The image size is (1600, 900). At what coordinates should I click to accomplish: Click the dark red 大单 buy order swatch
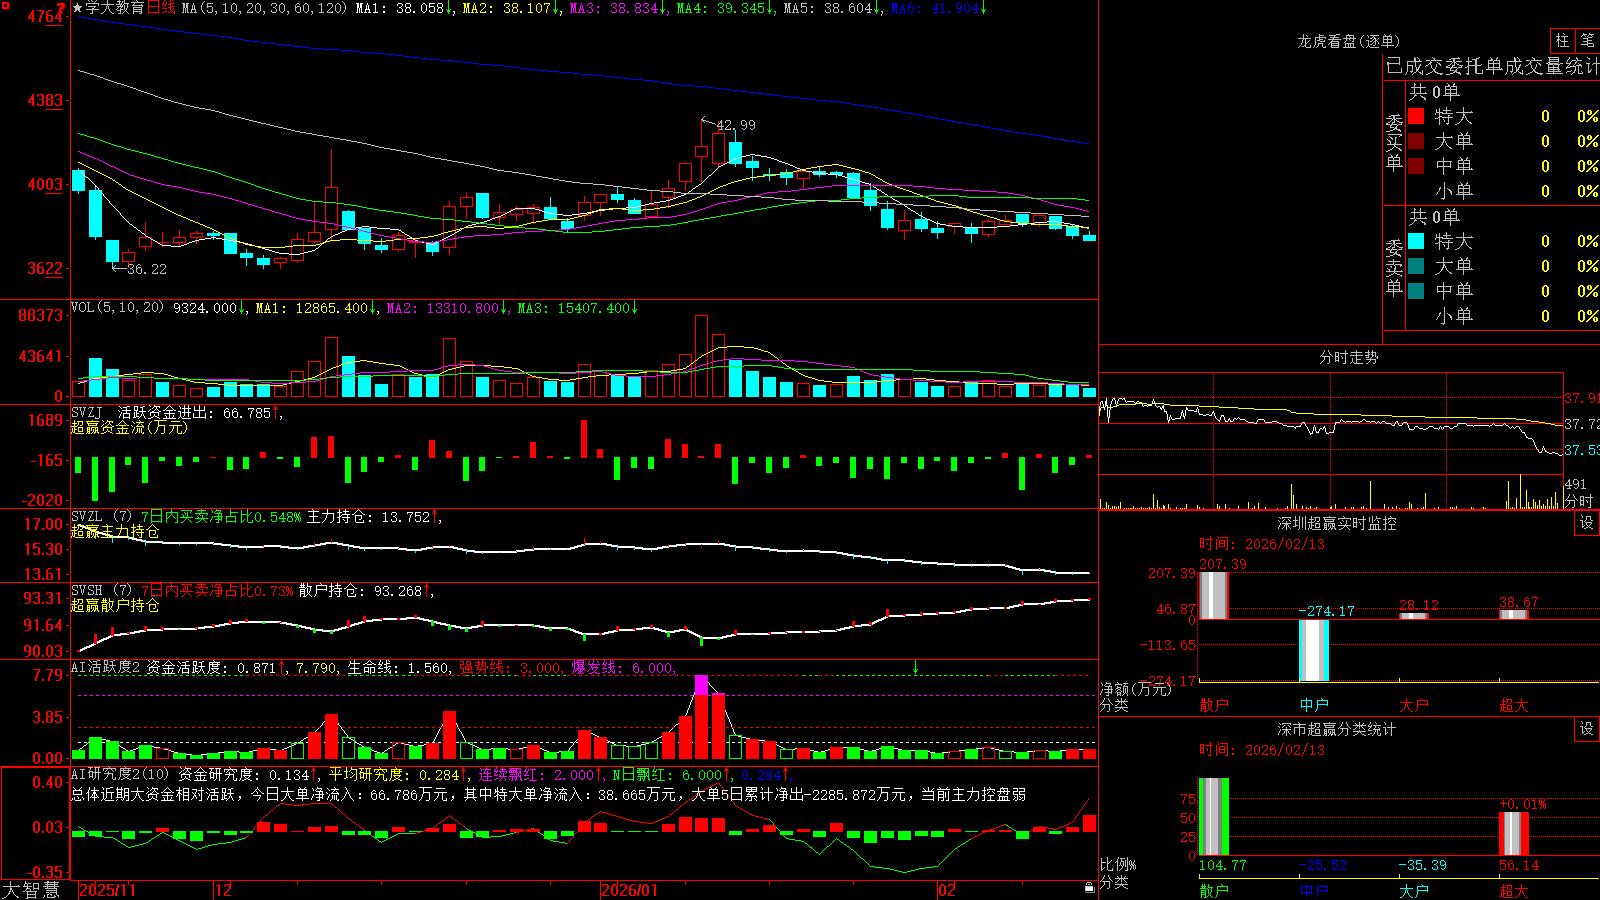tap(1416, 141)
